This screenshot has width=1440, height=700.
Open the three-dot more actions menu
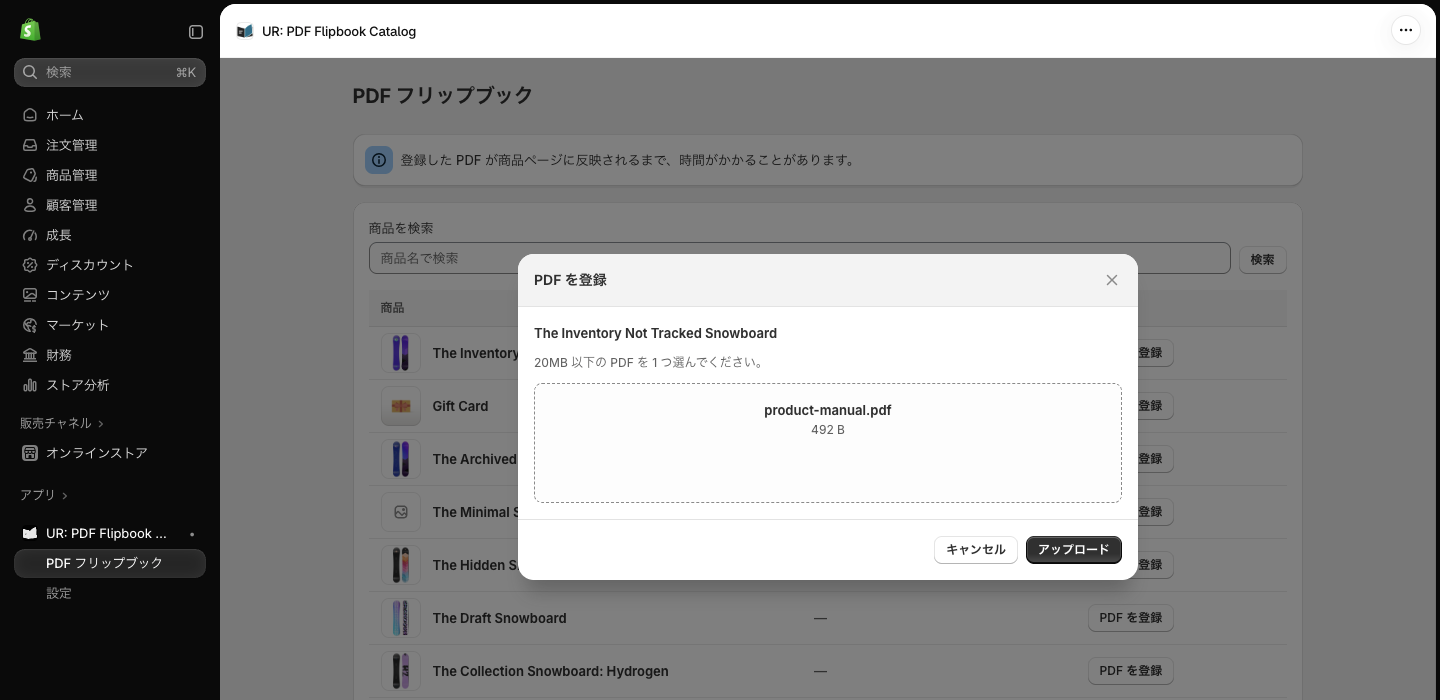tap(1406, 30)
